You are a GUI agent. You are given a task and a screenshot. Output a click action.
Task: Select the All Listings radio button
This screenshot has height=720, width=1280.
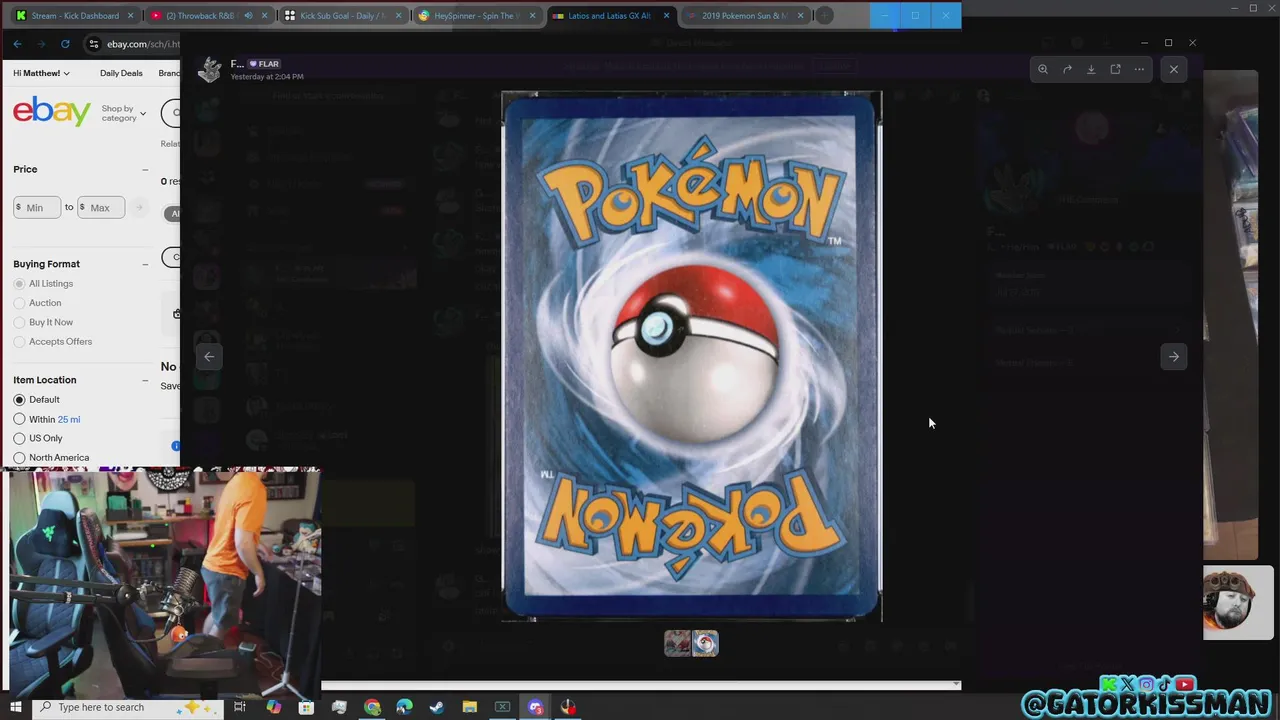pos(19,284)
